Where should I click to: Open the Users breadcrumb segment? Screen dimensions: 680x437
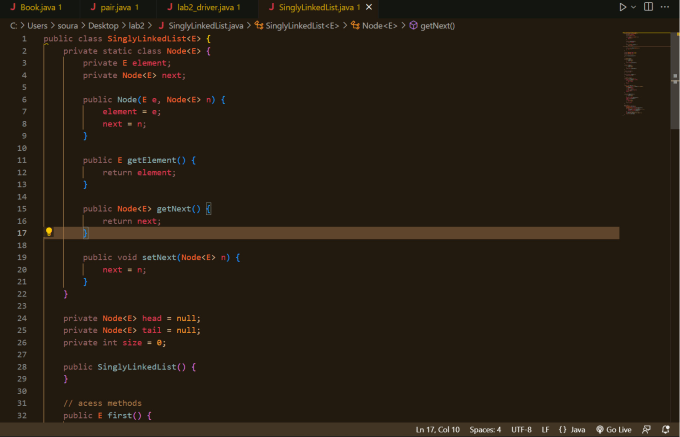point(37,26)
